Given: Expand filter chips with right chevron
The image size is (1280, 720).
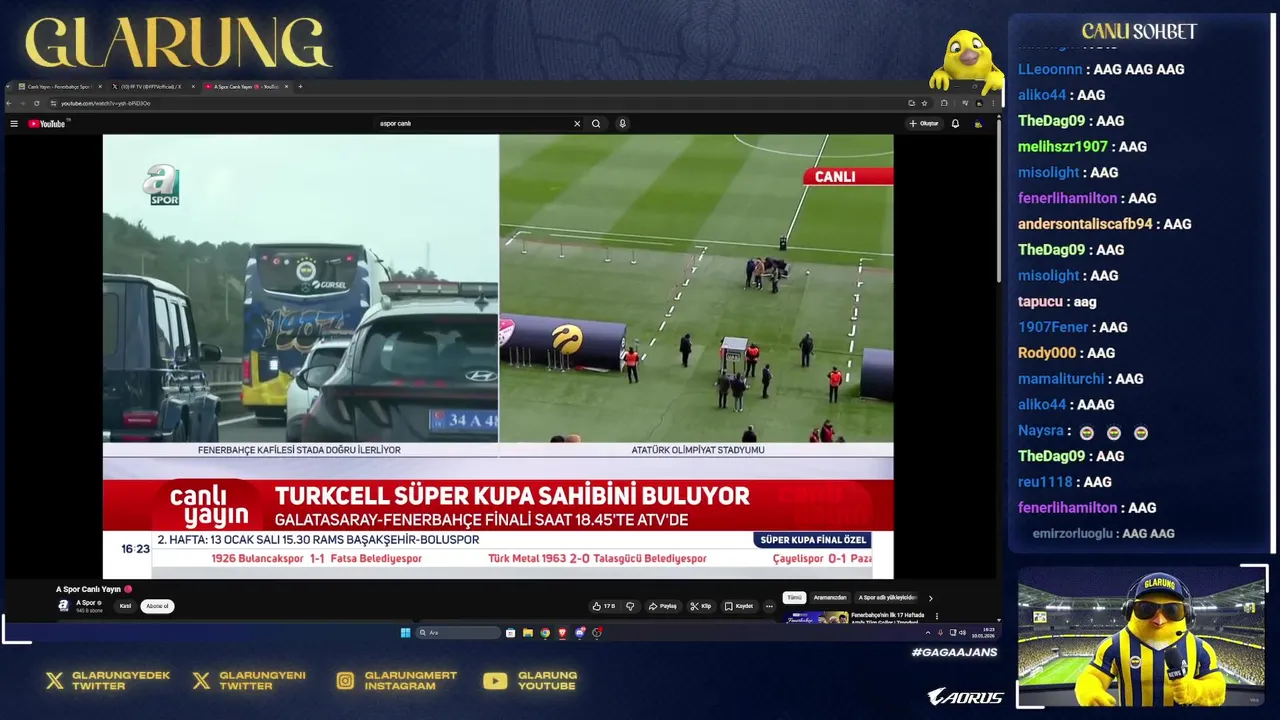Looking at the screenshot, I should pyautogui.click(x=930, y=598).
